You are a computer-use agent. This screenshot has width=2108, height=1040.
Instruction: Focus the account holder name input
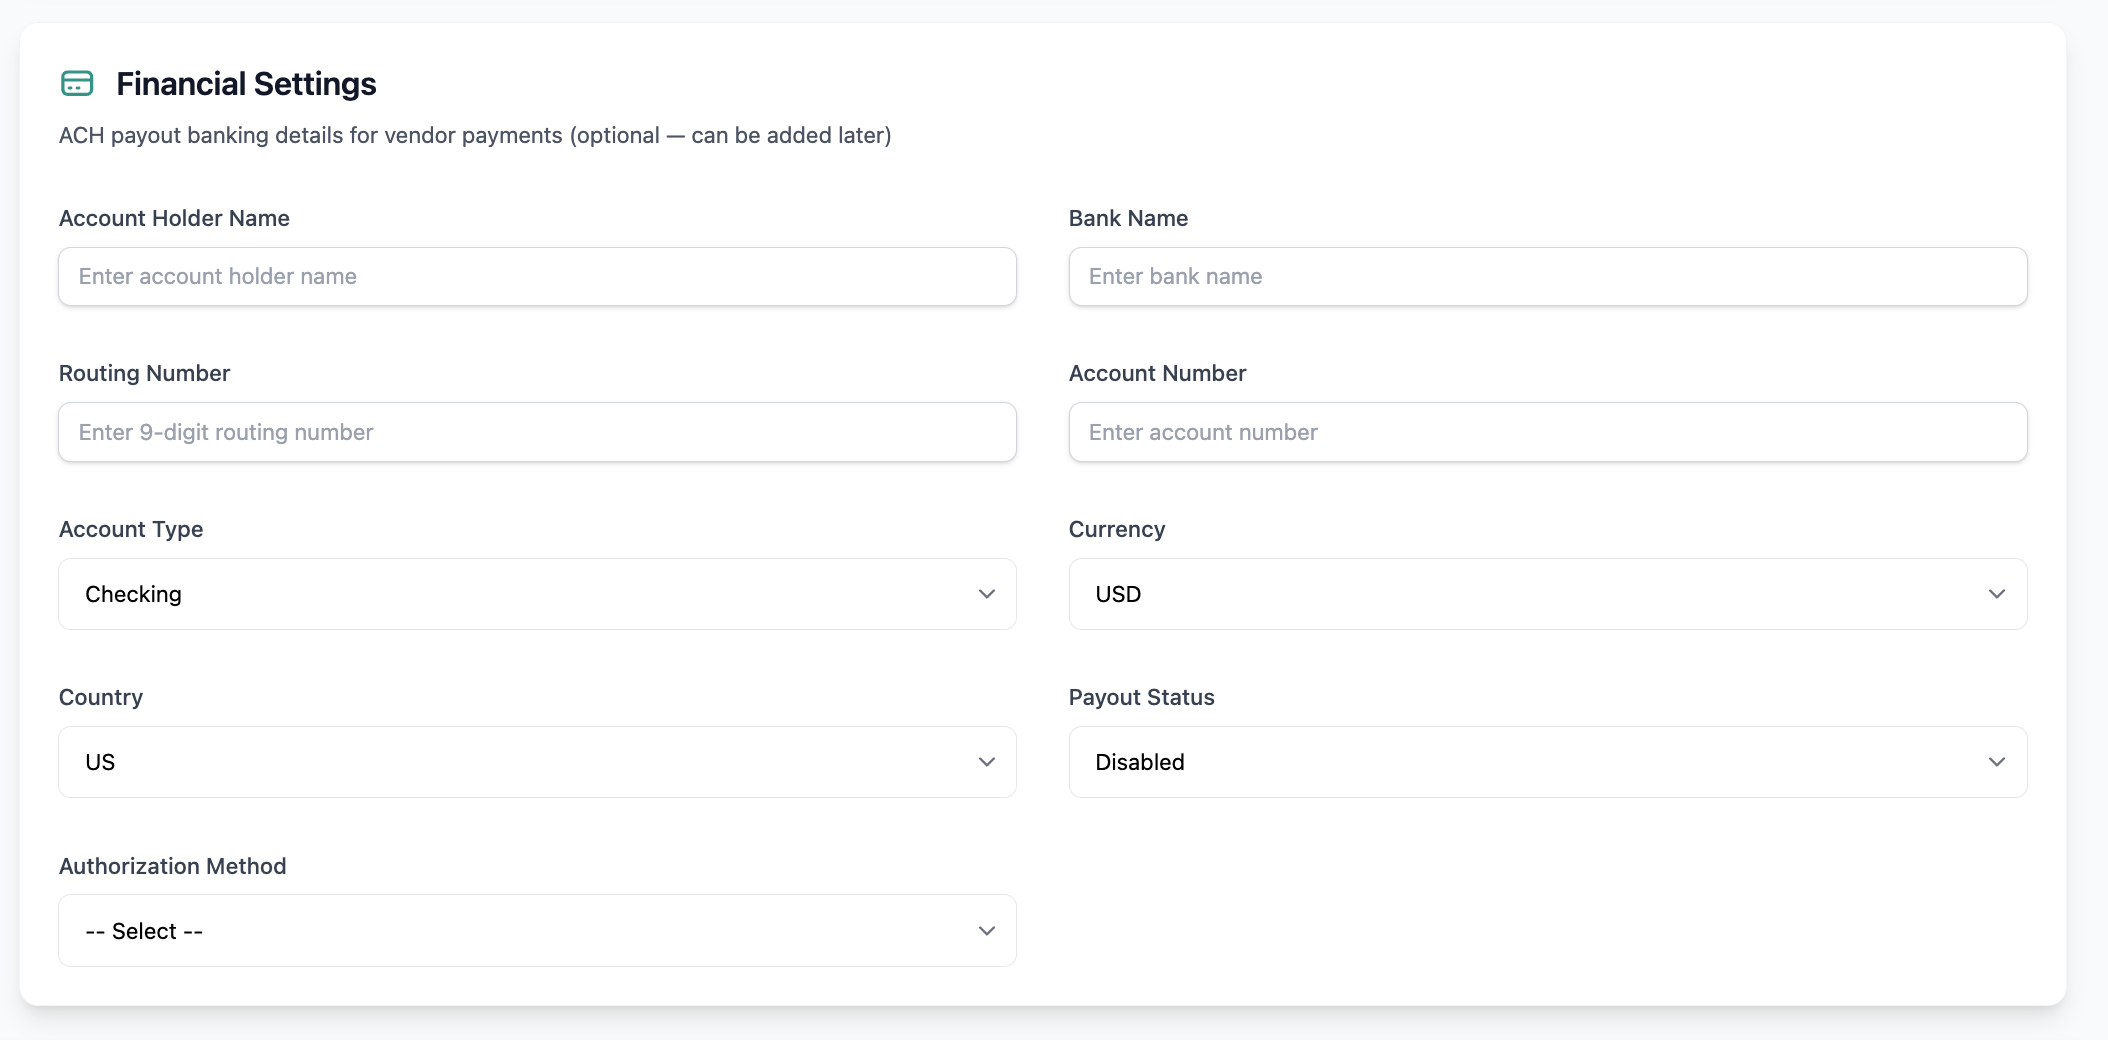[x=537, y=277]
